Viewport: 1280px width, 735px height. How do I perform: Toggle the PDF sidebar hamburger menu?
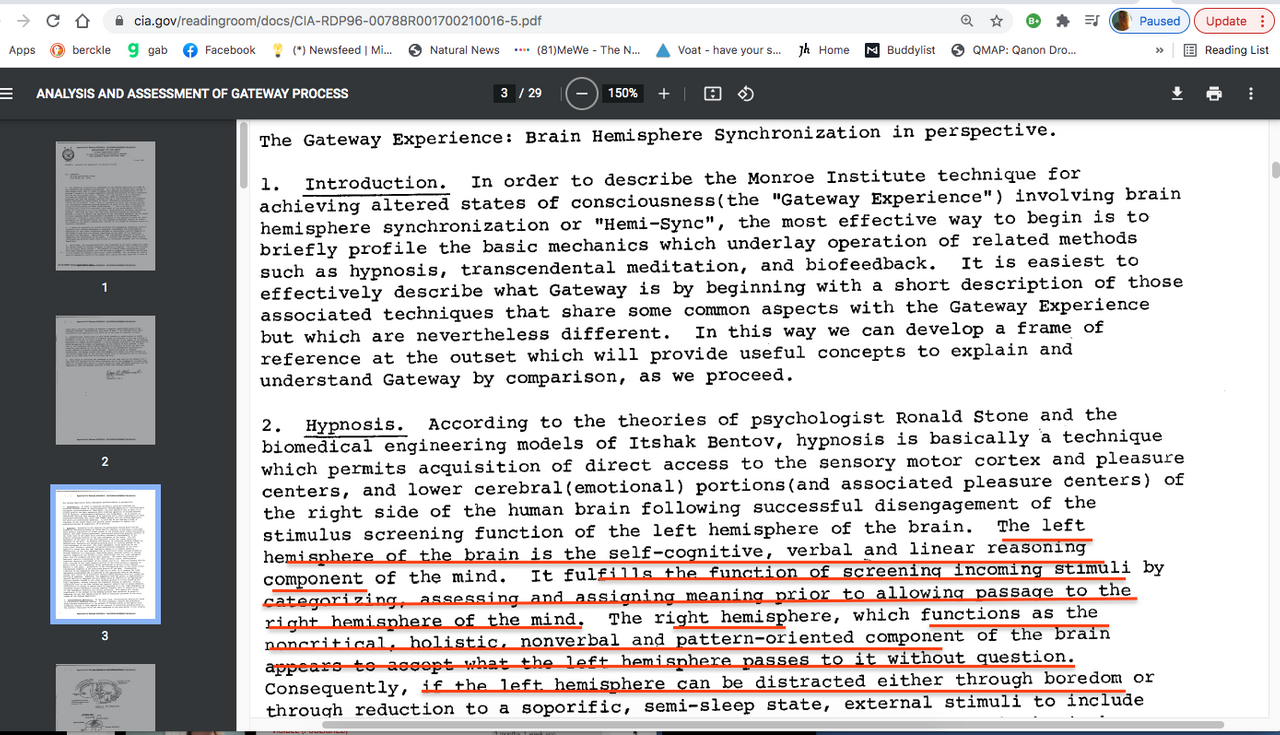8,93
